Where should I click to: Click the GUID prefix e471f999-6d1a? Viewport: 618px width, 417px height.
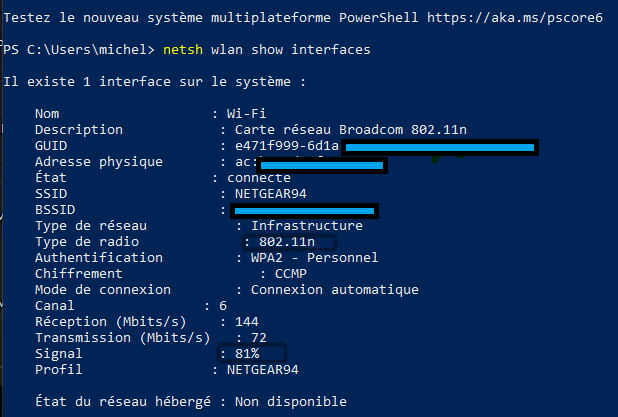pos(287,146)
